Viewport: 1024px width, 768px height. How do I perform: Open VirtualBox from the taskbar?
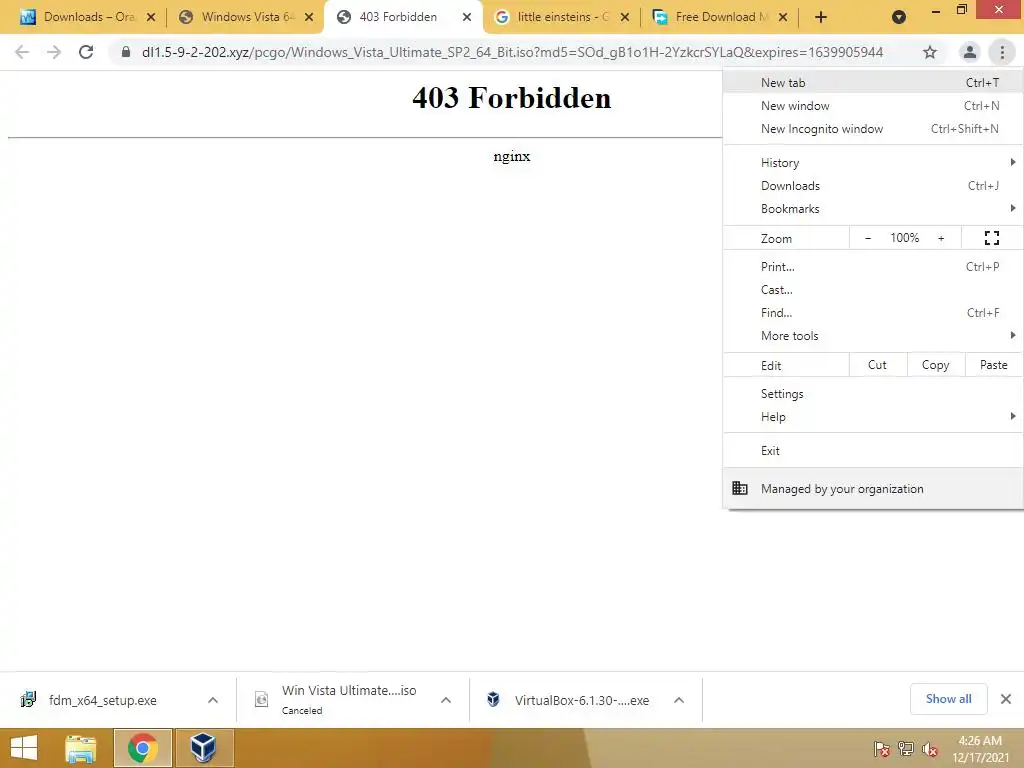[204, 748]
